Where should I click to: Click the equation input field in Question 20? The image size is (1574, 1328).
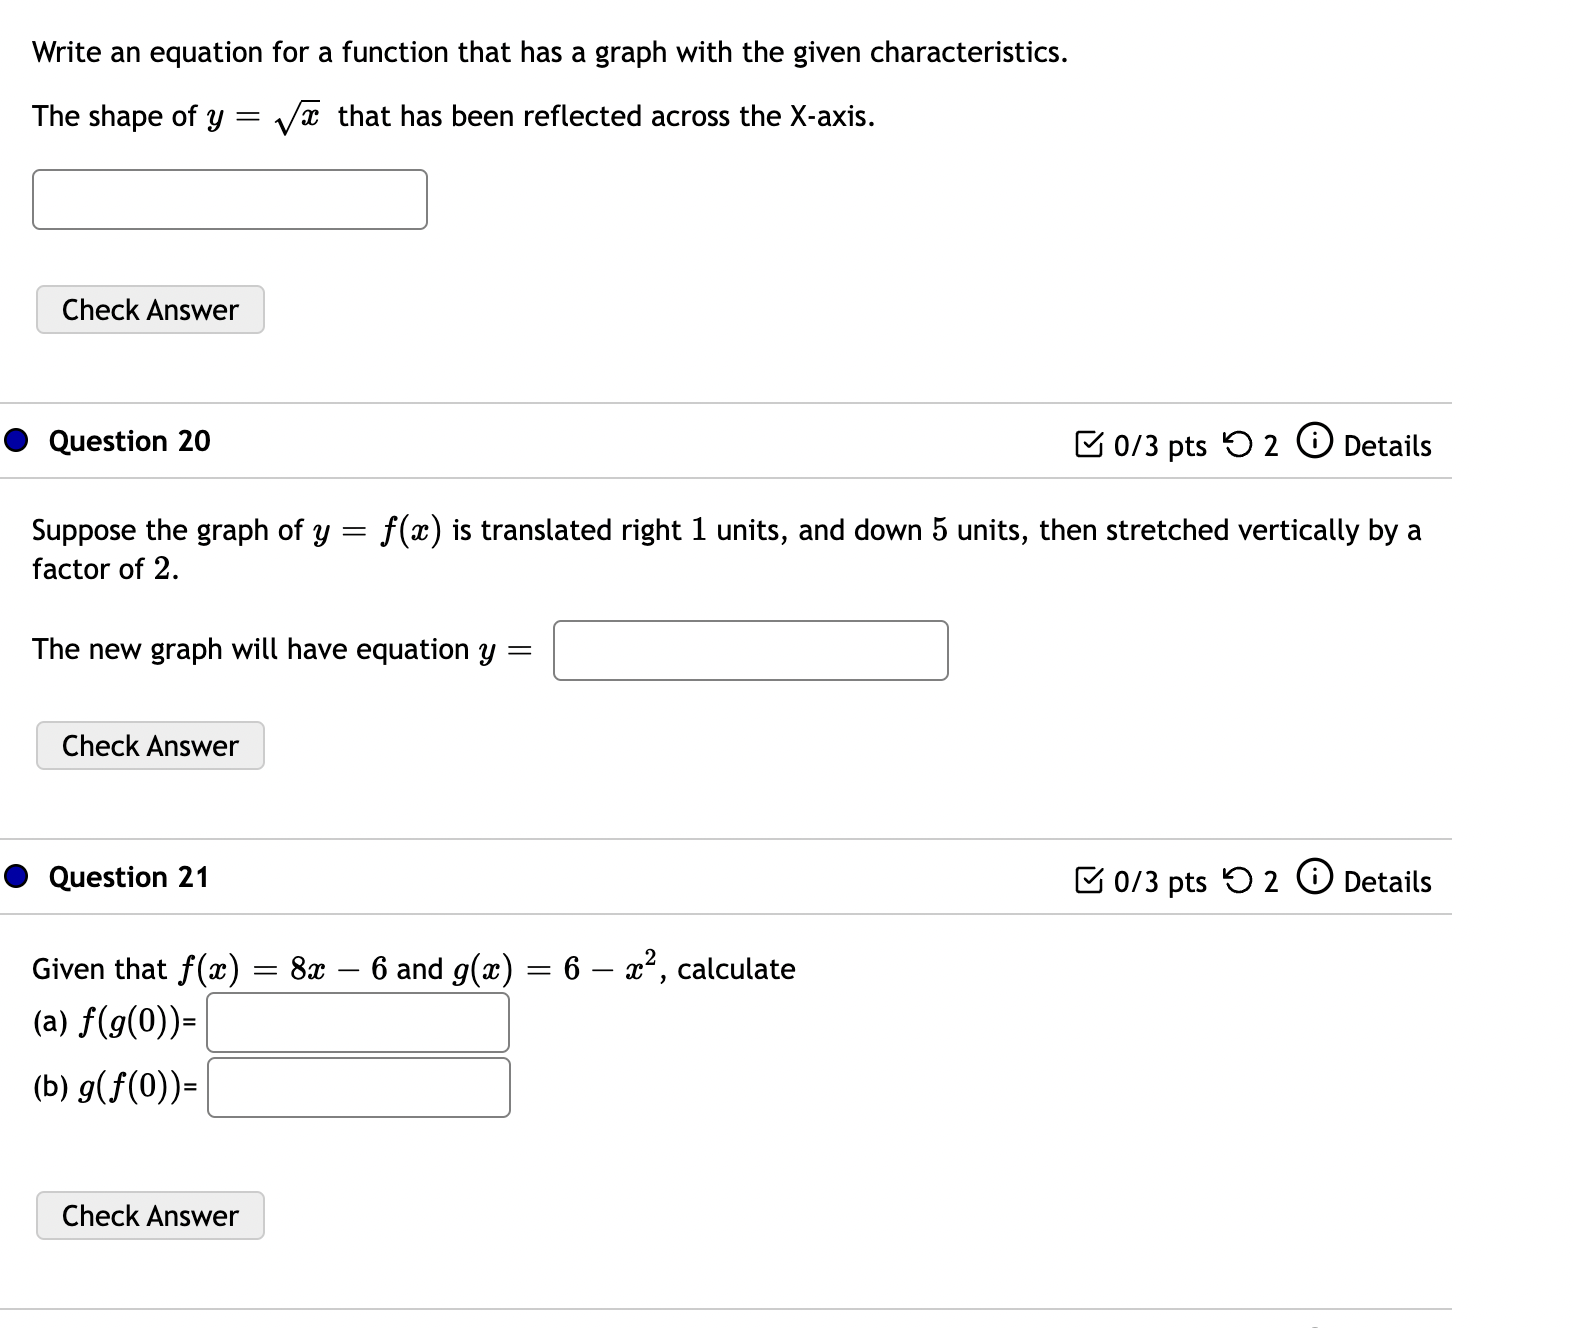(750, 650)
